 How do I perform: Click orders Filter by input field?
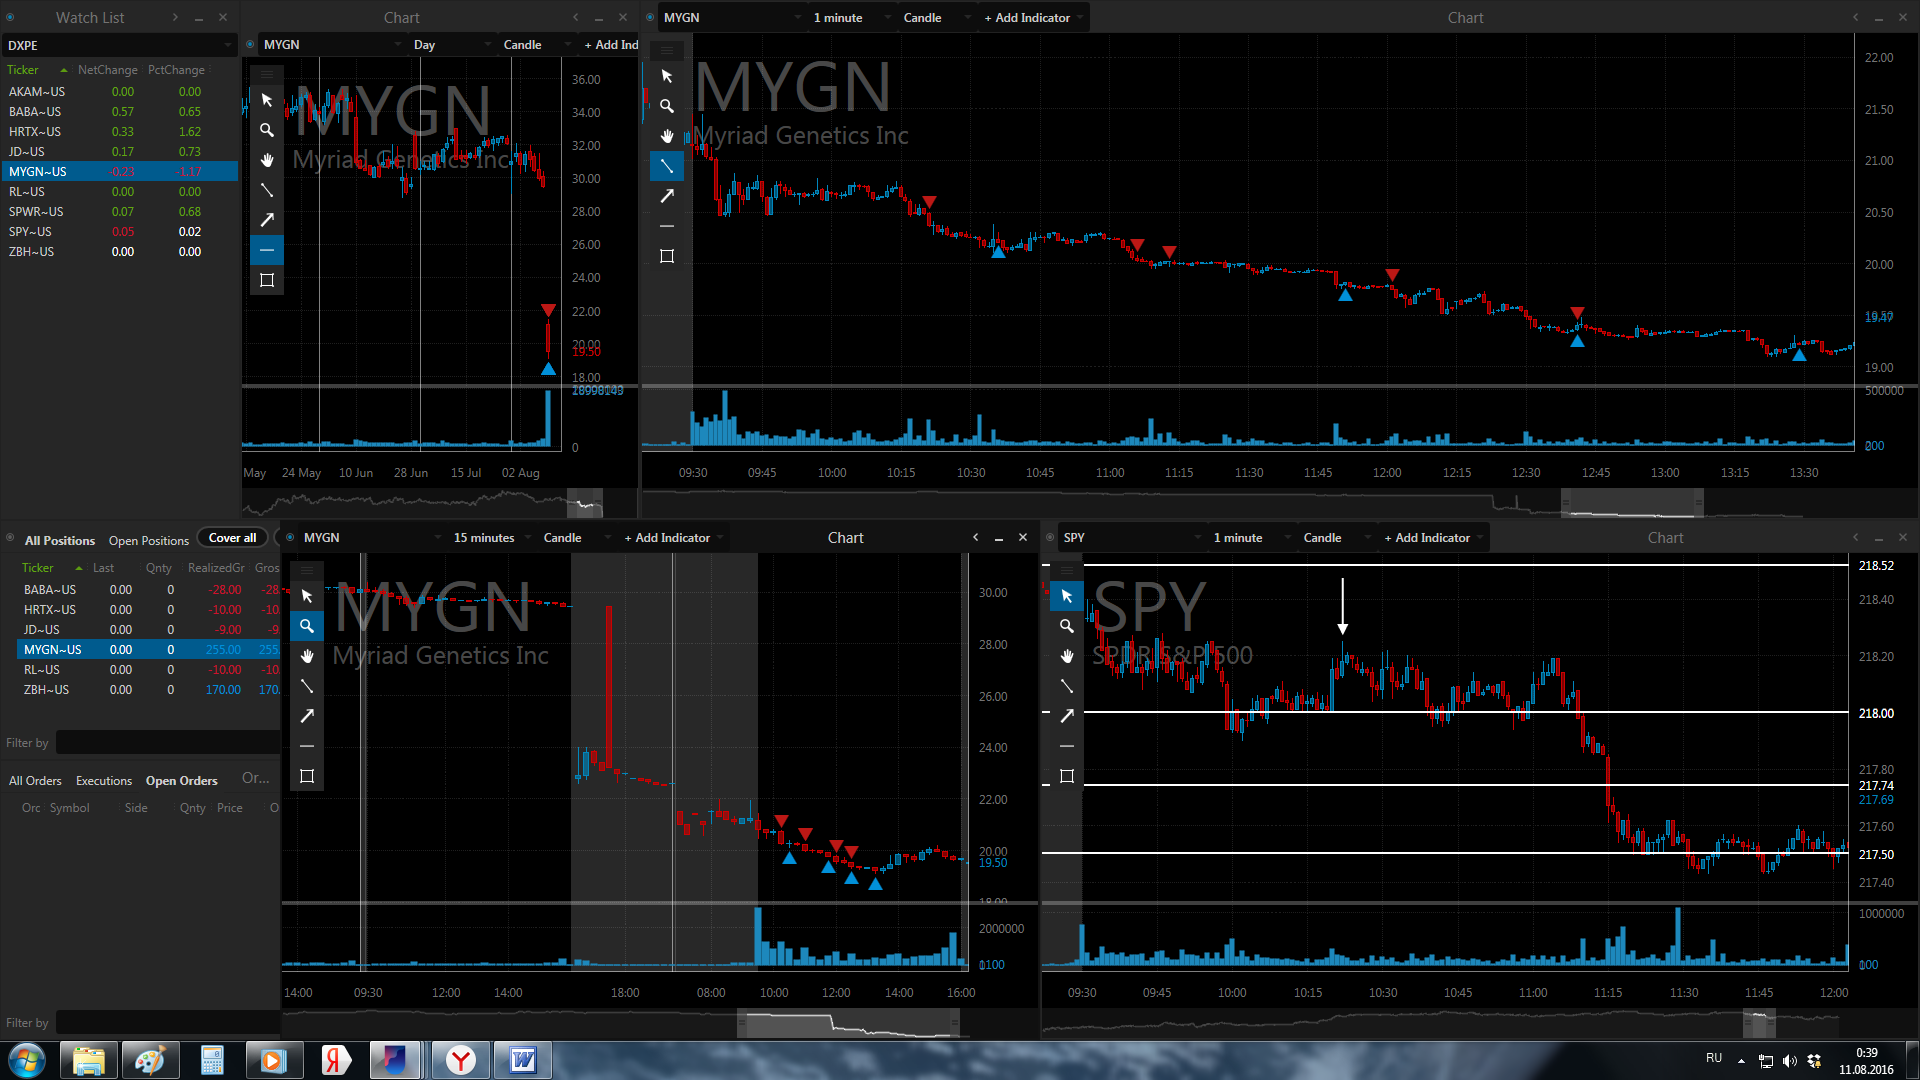coord(168,1022)
